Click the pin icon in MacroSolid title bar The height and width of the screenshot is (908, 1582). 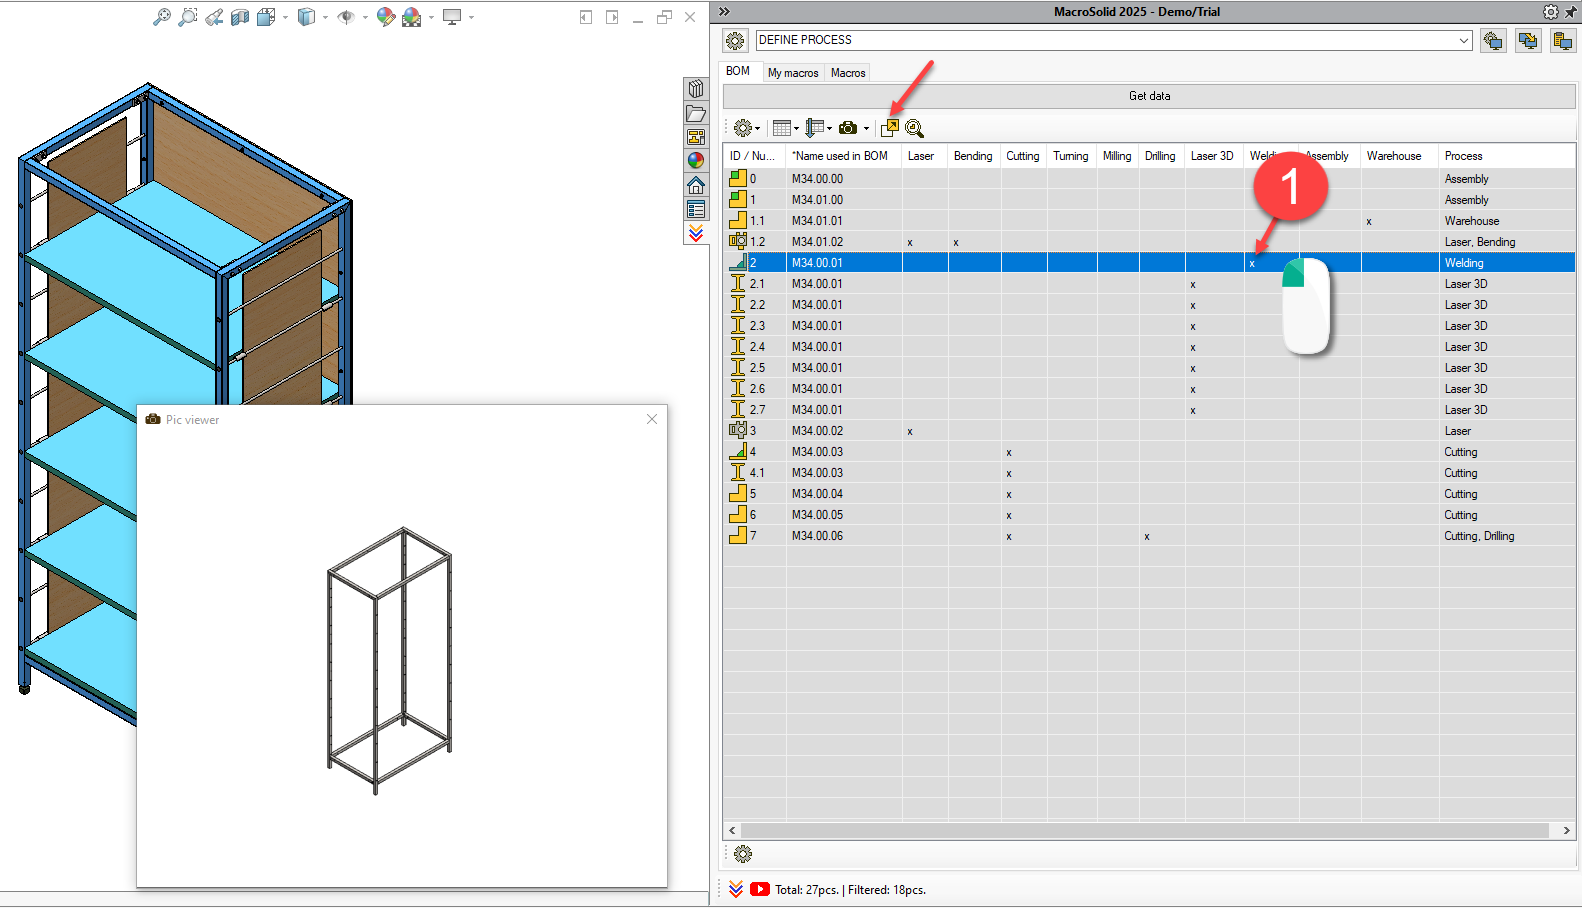(x=1570, y=12)
